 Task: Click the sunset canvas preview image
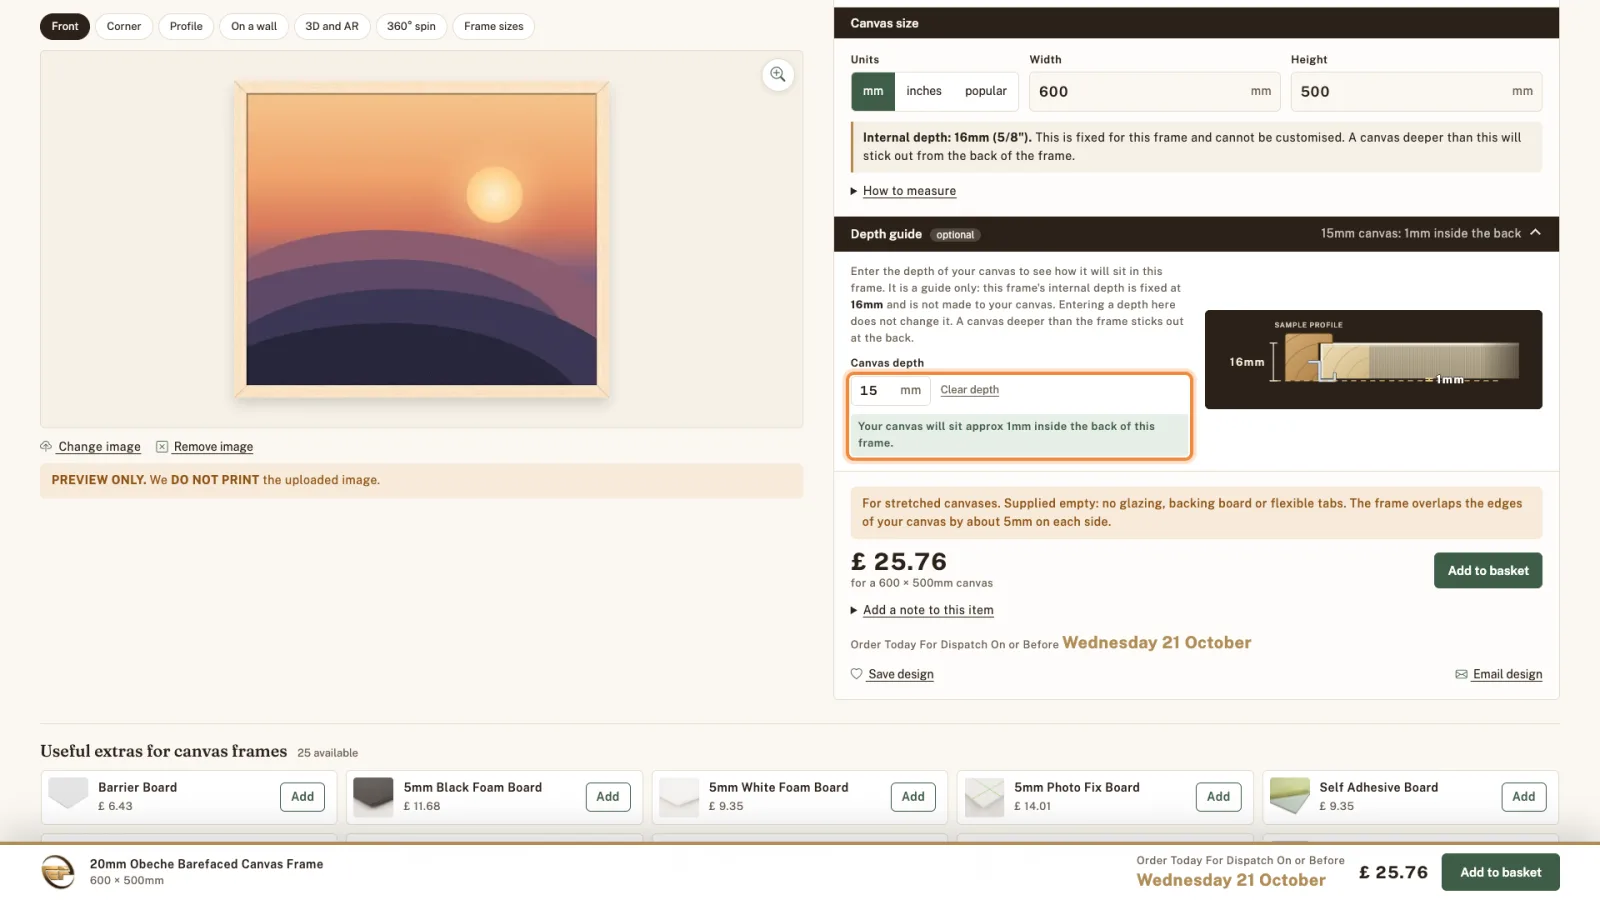click(422, 240)
